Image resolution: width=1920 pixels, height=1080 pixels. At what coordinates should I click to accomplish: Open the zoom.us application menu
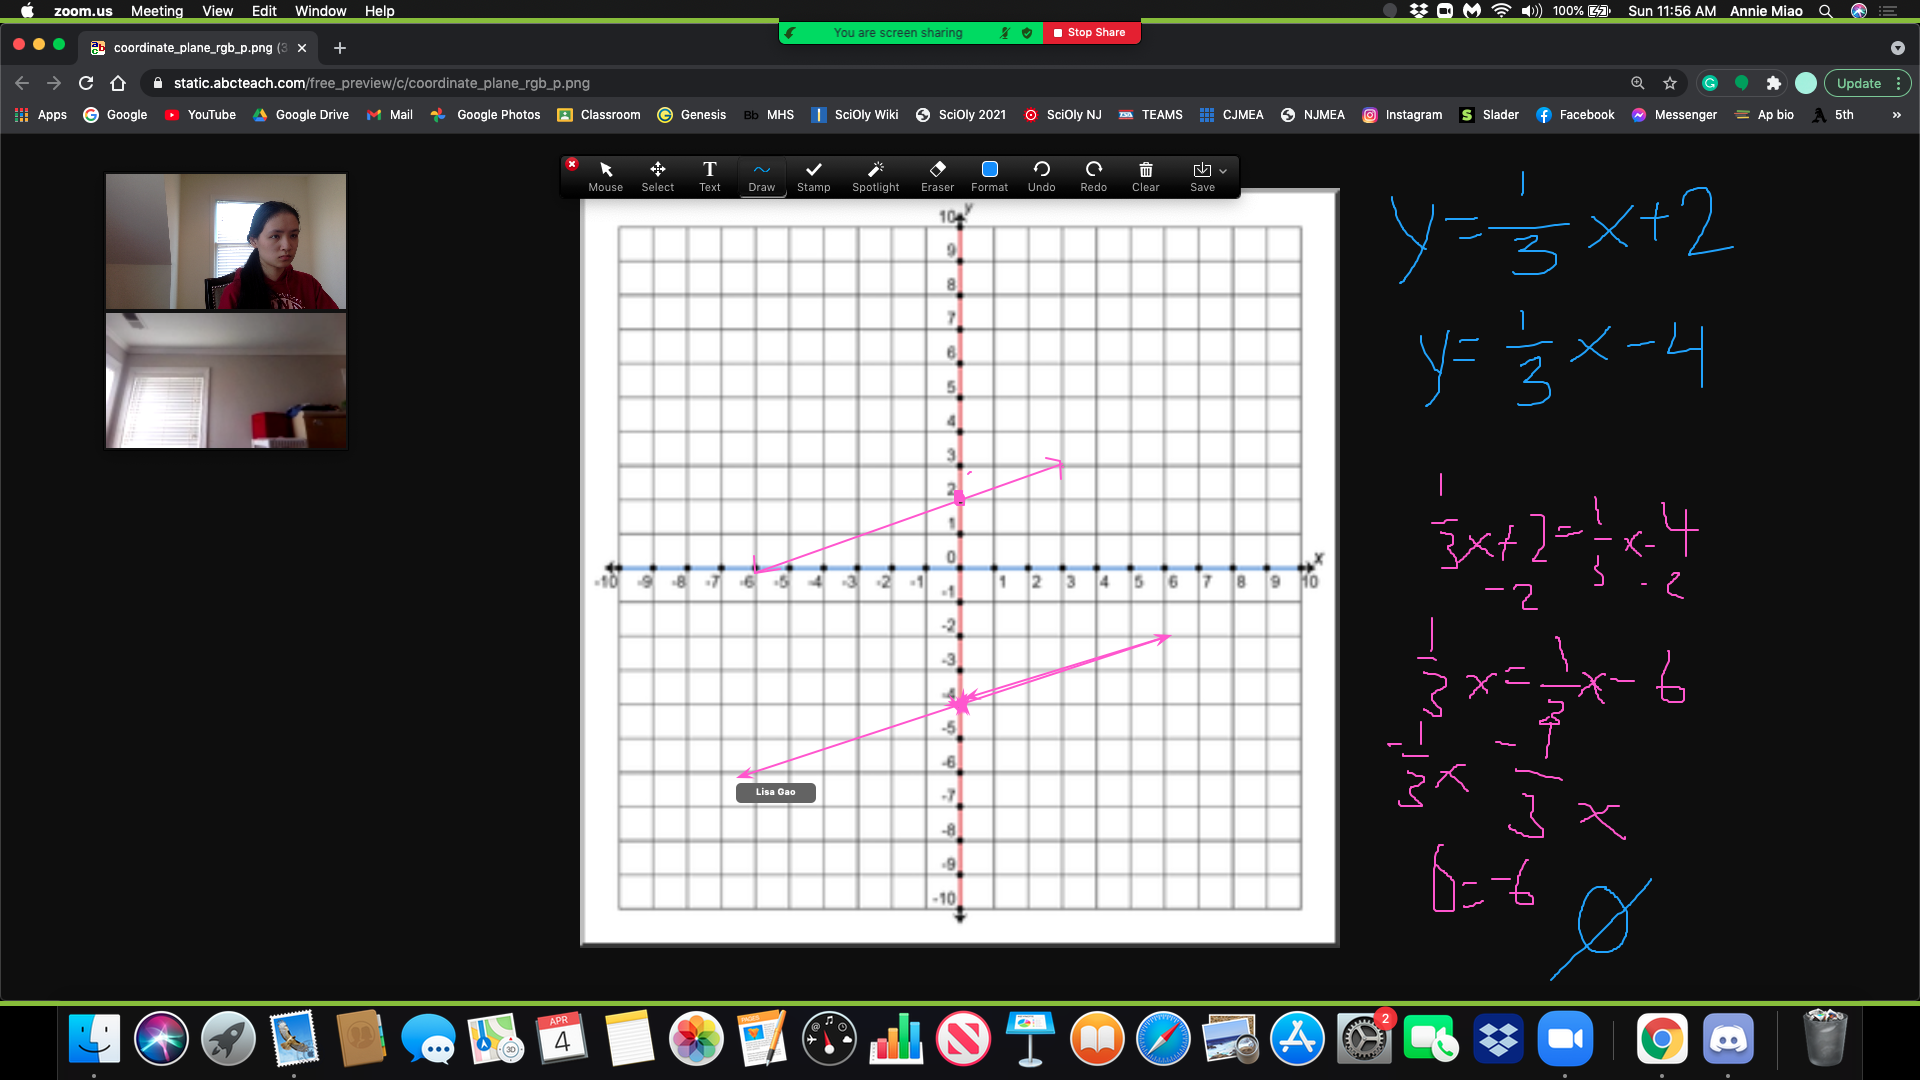pos(83,11)
